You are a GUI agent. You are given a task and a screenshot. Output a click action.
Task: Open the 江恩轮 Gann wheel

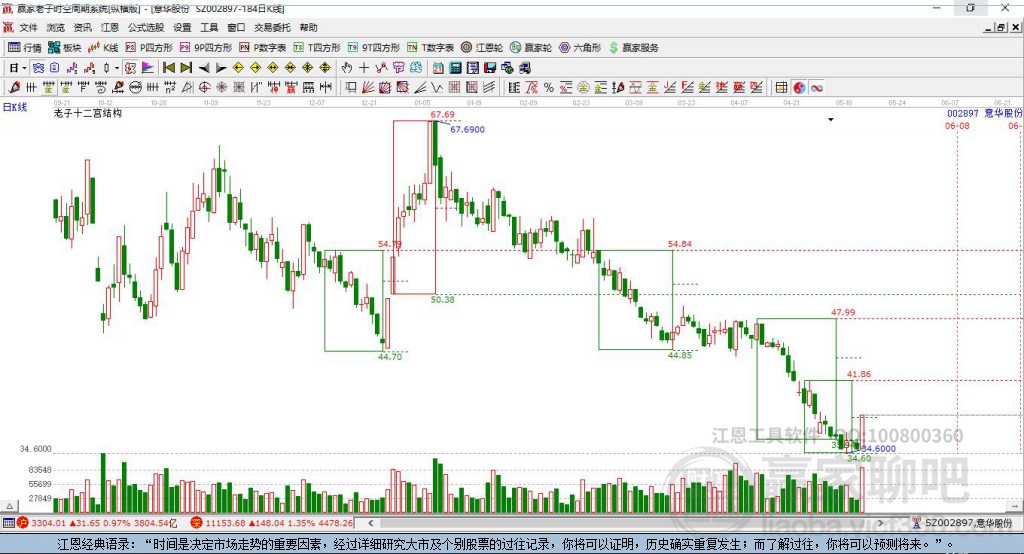click(482, 47)
